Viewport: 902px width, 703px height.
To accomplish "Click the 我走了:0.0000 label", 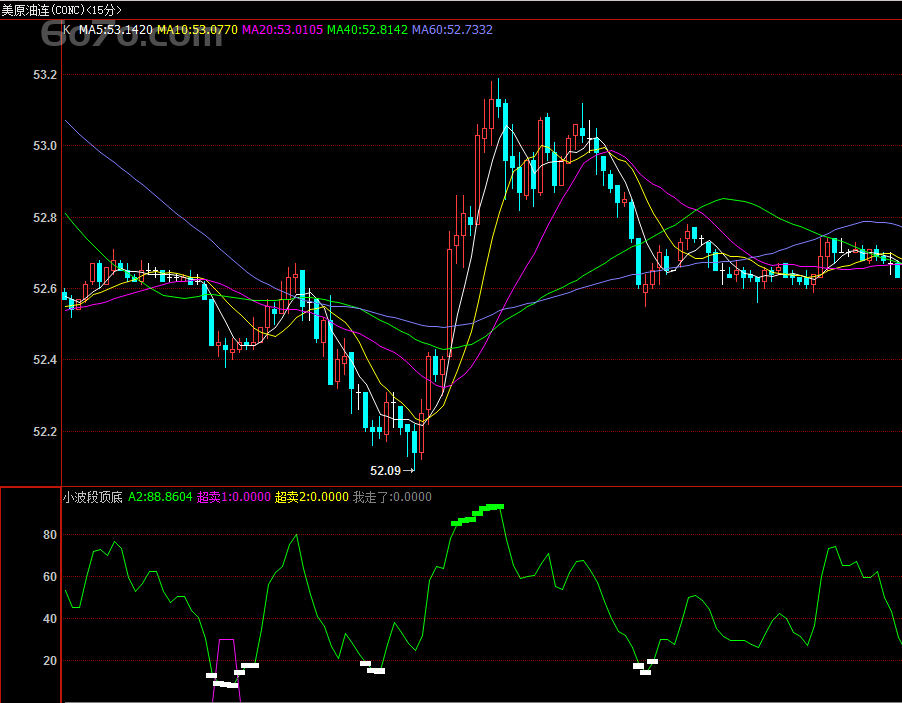I will click(x=392, y=497).
